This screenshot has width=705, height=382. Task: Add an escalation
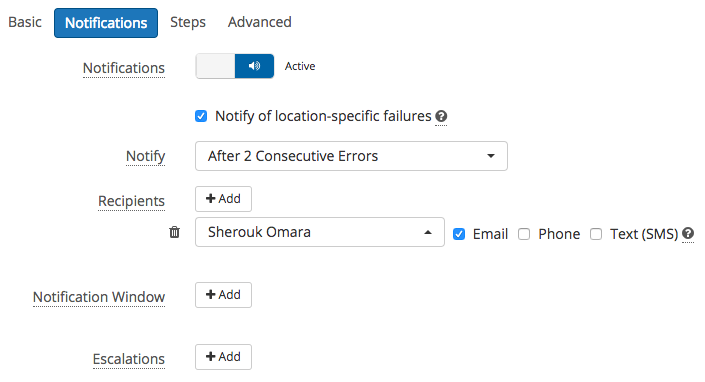pyautogui.click(x=223, y=357)
